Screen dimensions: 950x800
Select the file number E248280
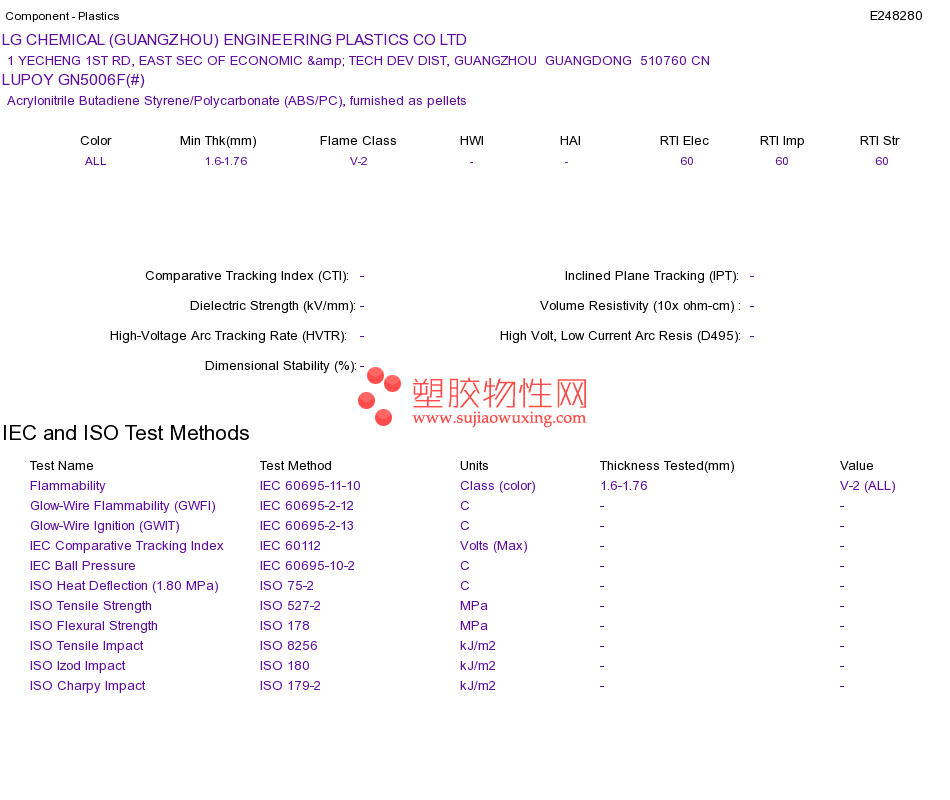[x=895, y=16]
